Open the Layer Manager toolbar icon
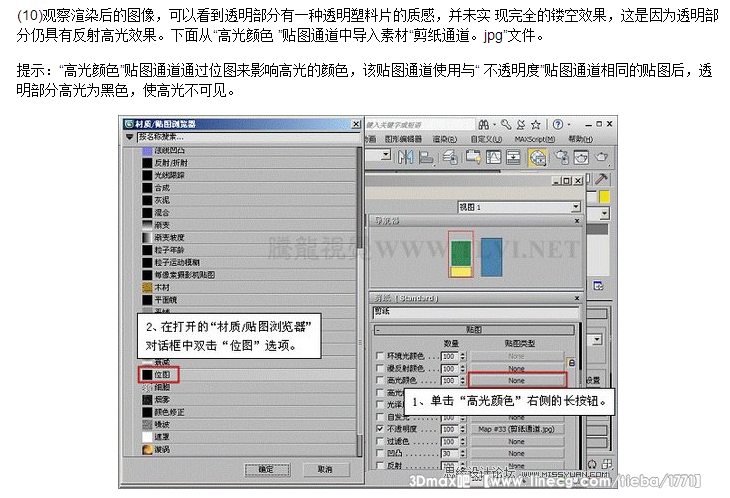 pyautogui.click(x=450, y=157)
